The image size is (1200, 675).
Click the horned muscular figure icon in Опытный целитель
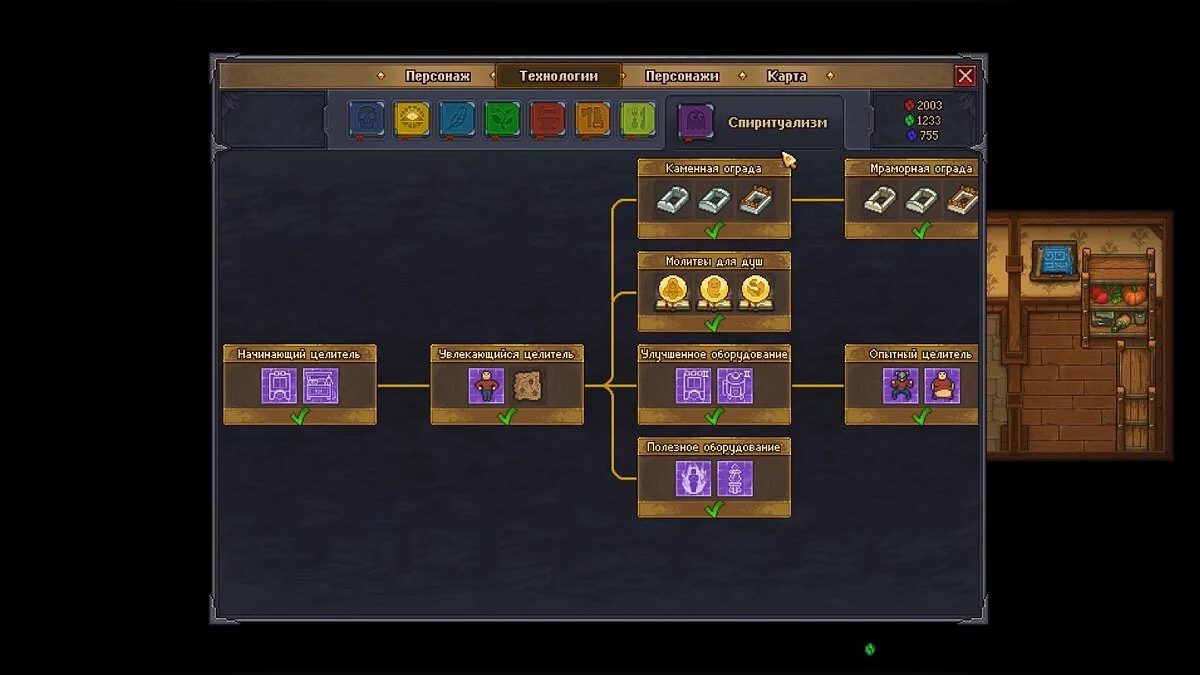[x=900, y=385]
